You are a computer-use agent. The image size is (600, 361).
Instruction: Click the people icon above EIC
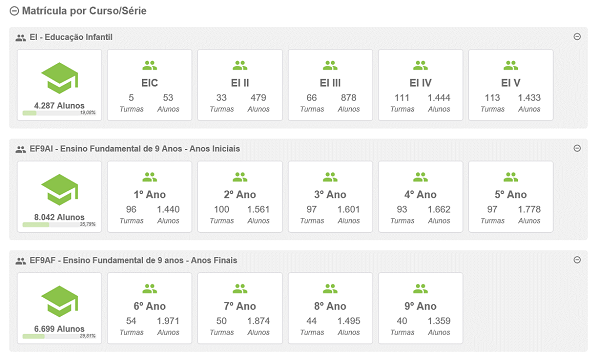[x=150, y=65]
